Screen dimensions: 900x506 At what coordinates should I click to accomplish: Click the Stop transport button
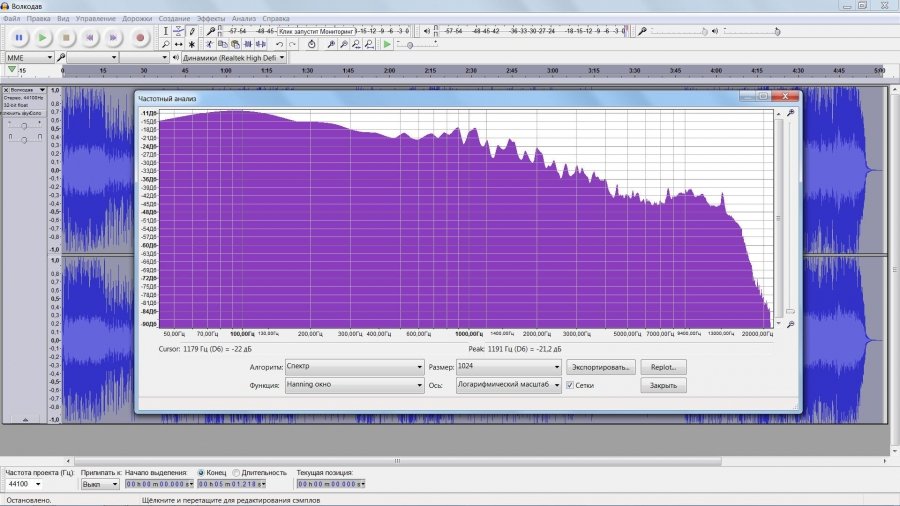pyautogui.click(x=67, y=37)
